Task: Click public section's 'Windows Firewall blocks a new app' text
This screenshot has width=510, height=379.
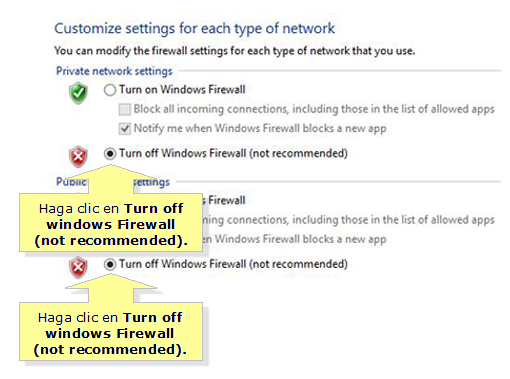Action: (295, 239)
